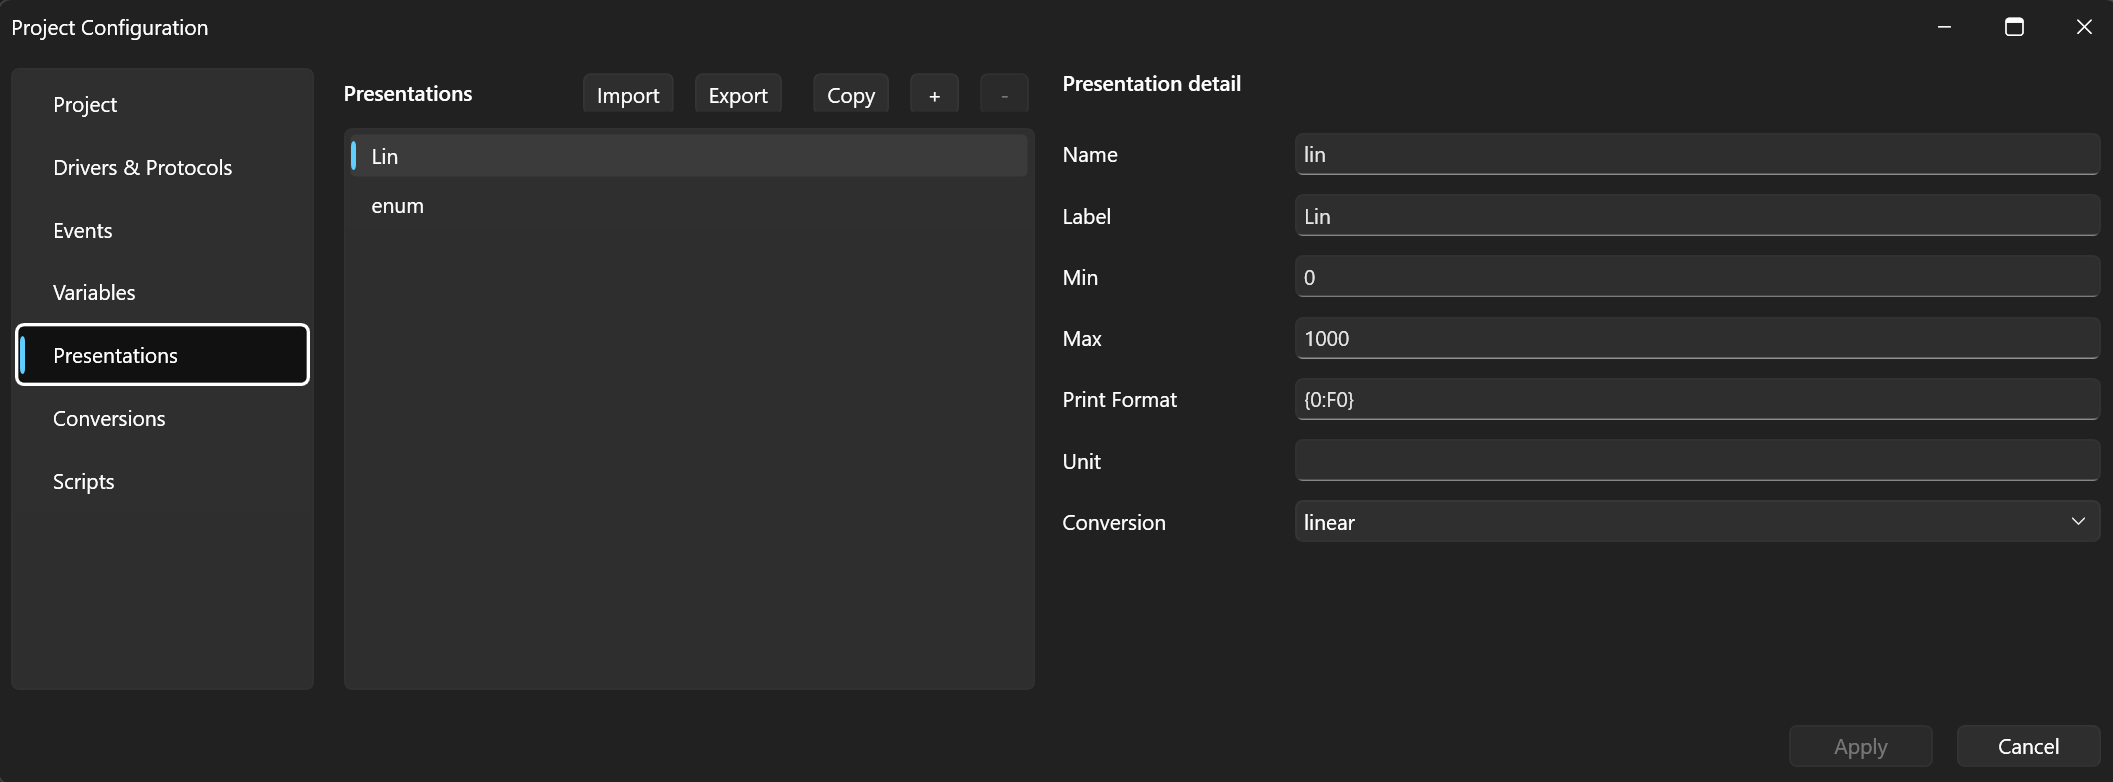Viewport: 2113px width, 782px height.
Task: Export the presentations list
Action: [x=738, y=95]
